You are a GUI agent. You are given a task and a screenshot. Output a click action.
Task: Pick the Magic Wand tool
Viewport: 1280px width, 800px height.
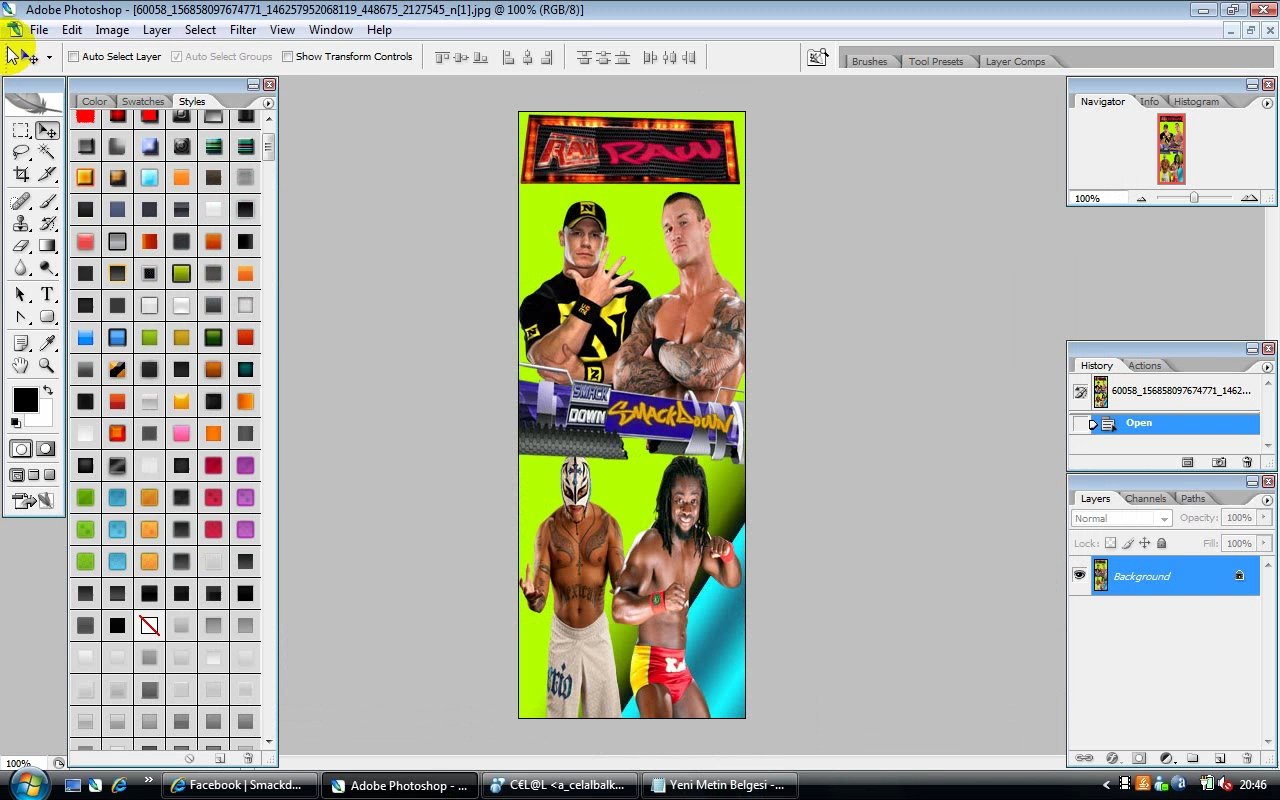point(47,152)
